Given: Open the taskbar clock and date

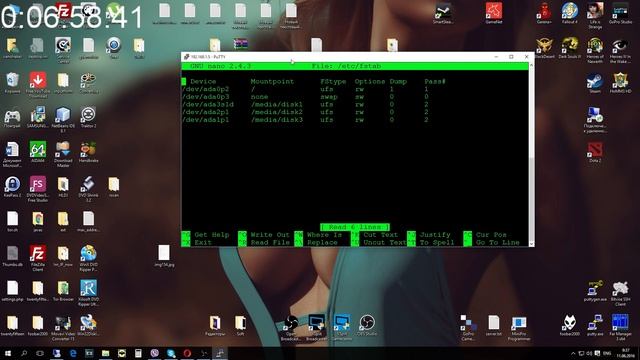Looking at the screenshot, I should 625,353.
